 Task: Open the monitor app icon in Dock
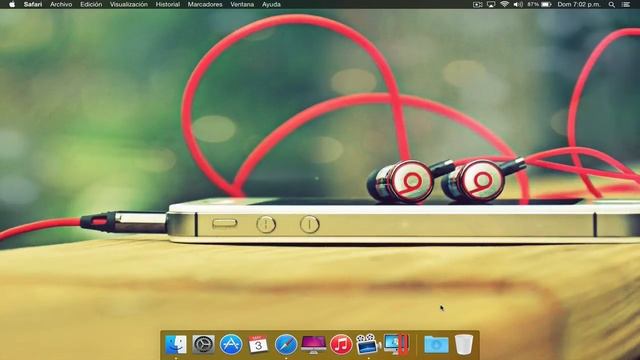(396, 344)
